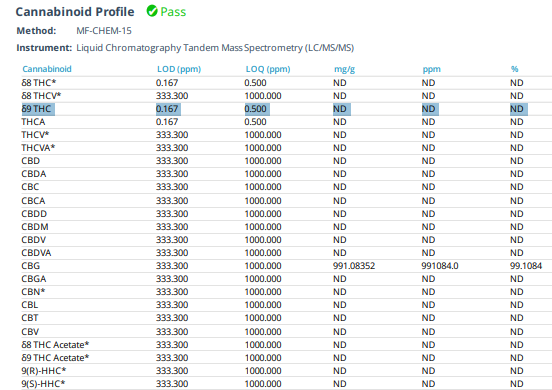Click the 333.300 LOD value for CBN*
This screenshot has height=390, width=552.
(172, 292)
